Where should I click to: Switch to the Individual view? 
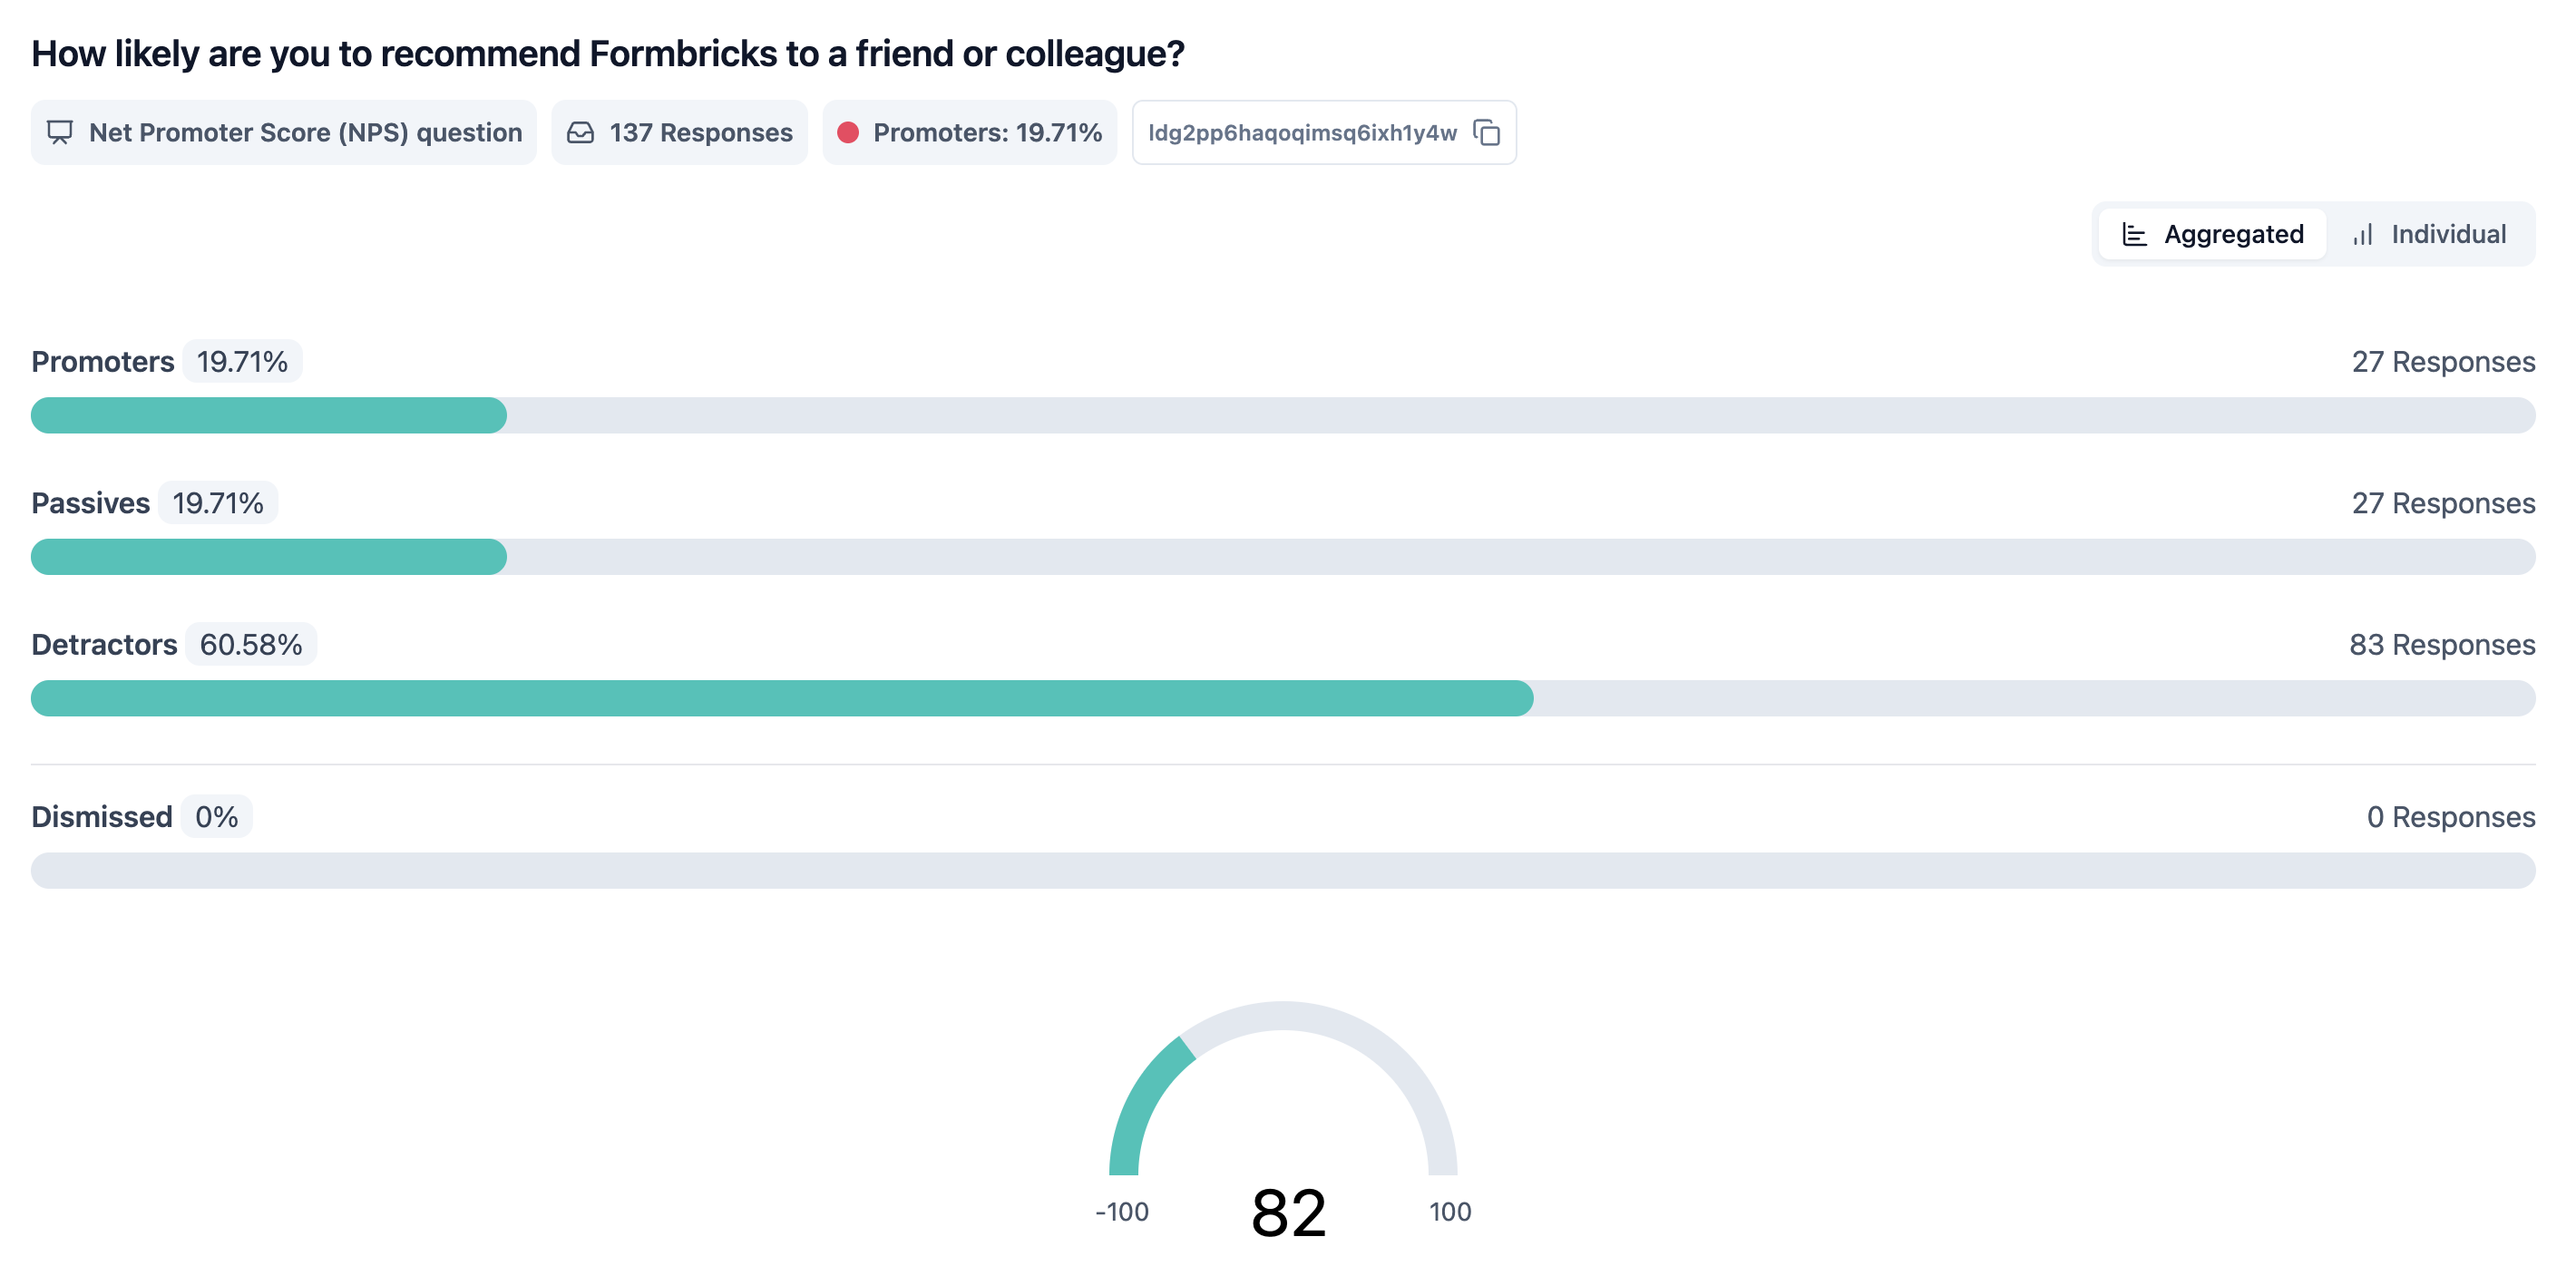coord(2430,235)
